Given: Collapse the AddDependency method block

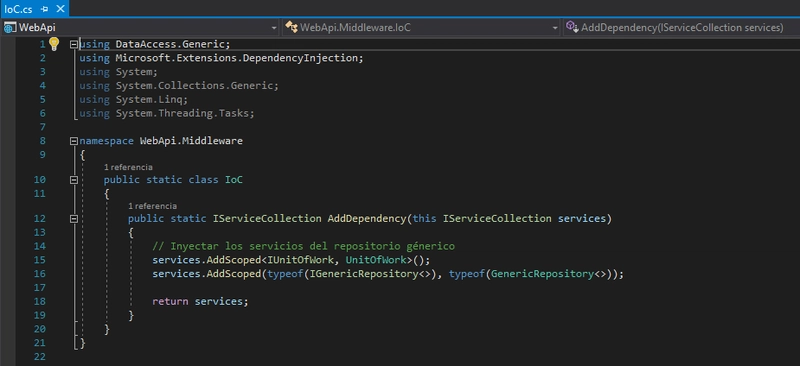Looking at the screenshot, I should tap(74, 218).
